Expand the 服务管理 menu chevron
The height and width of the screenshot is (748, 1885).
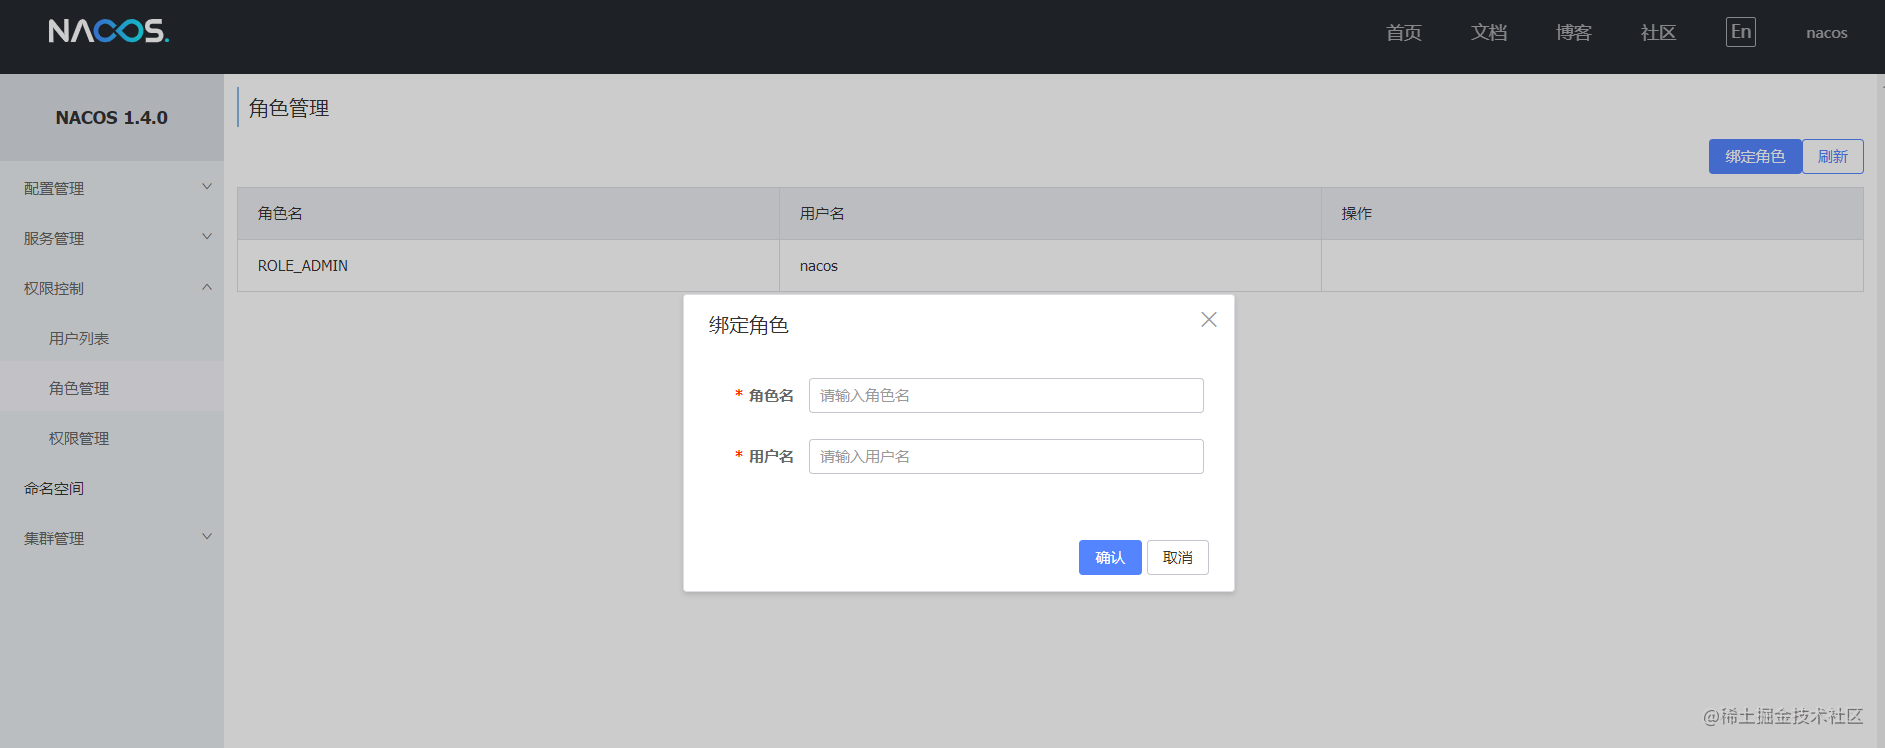[207, 237]
